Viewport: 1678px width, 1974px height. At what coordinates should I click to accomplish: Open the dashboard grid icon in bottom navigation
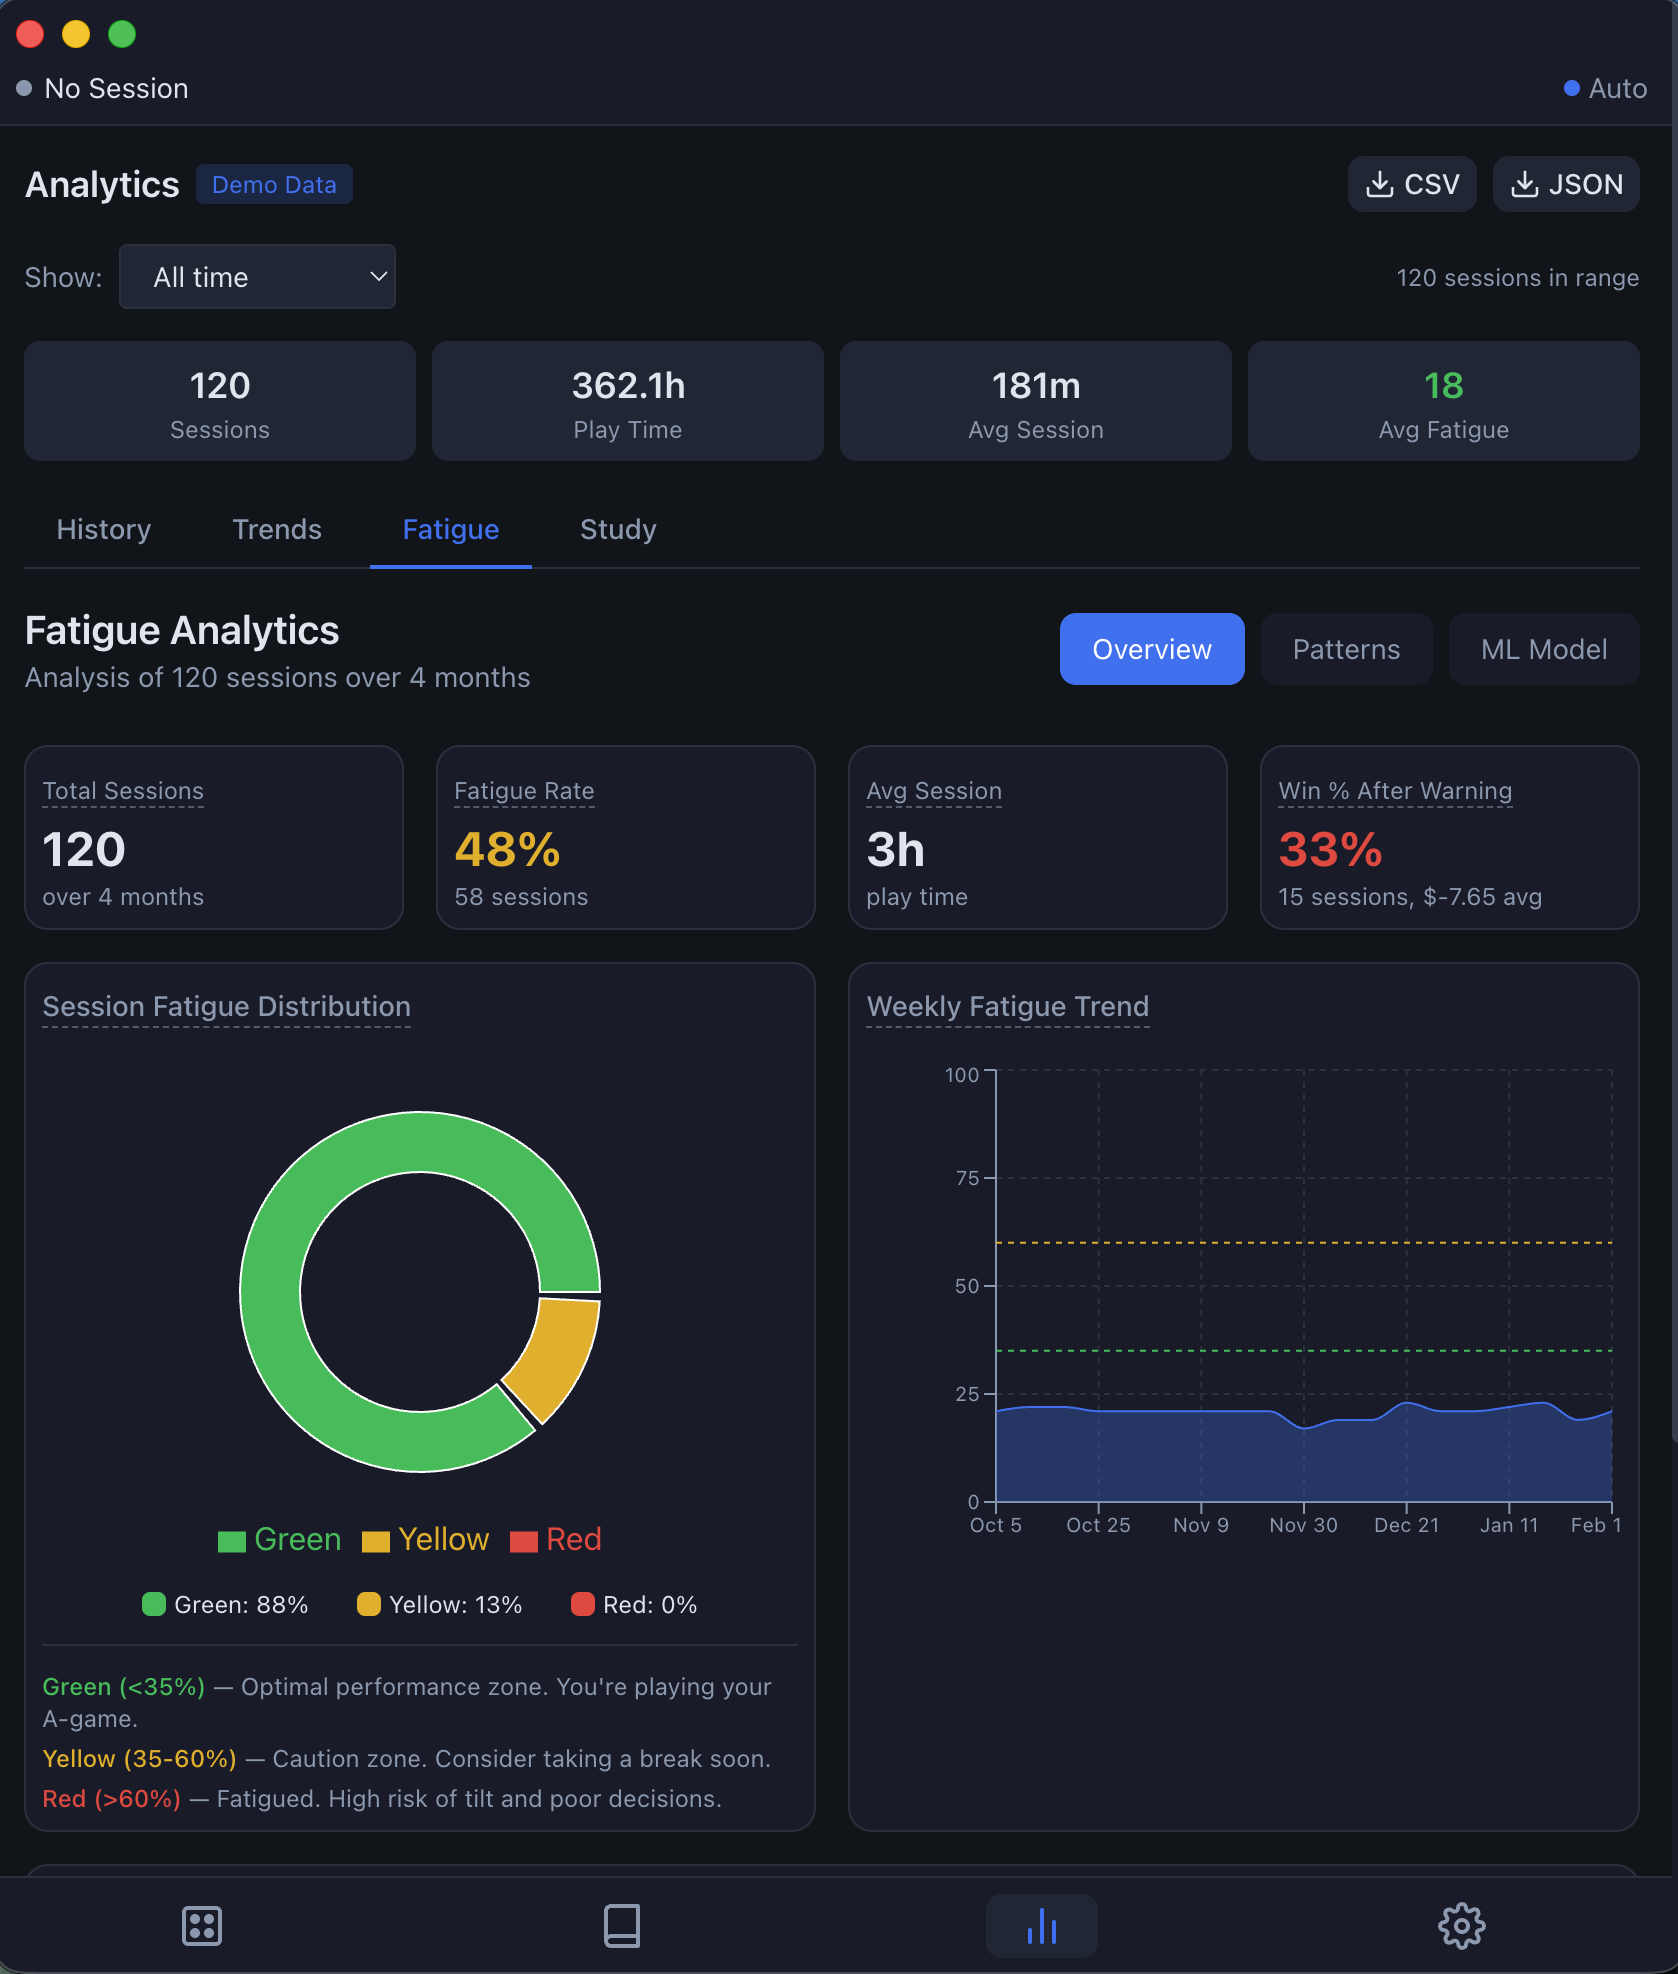202,1925
